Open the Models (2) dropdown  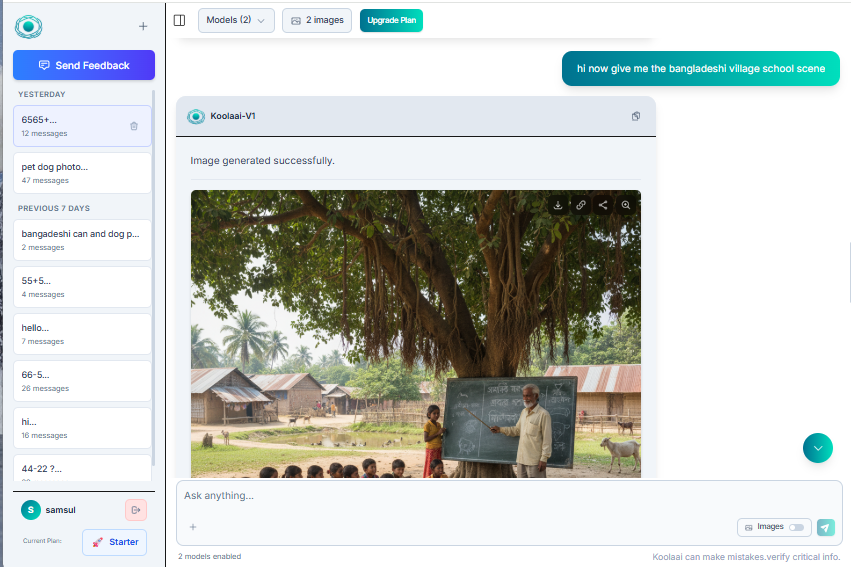coord(236,20)
